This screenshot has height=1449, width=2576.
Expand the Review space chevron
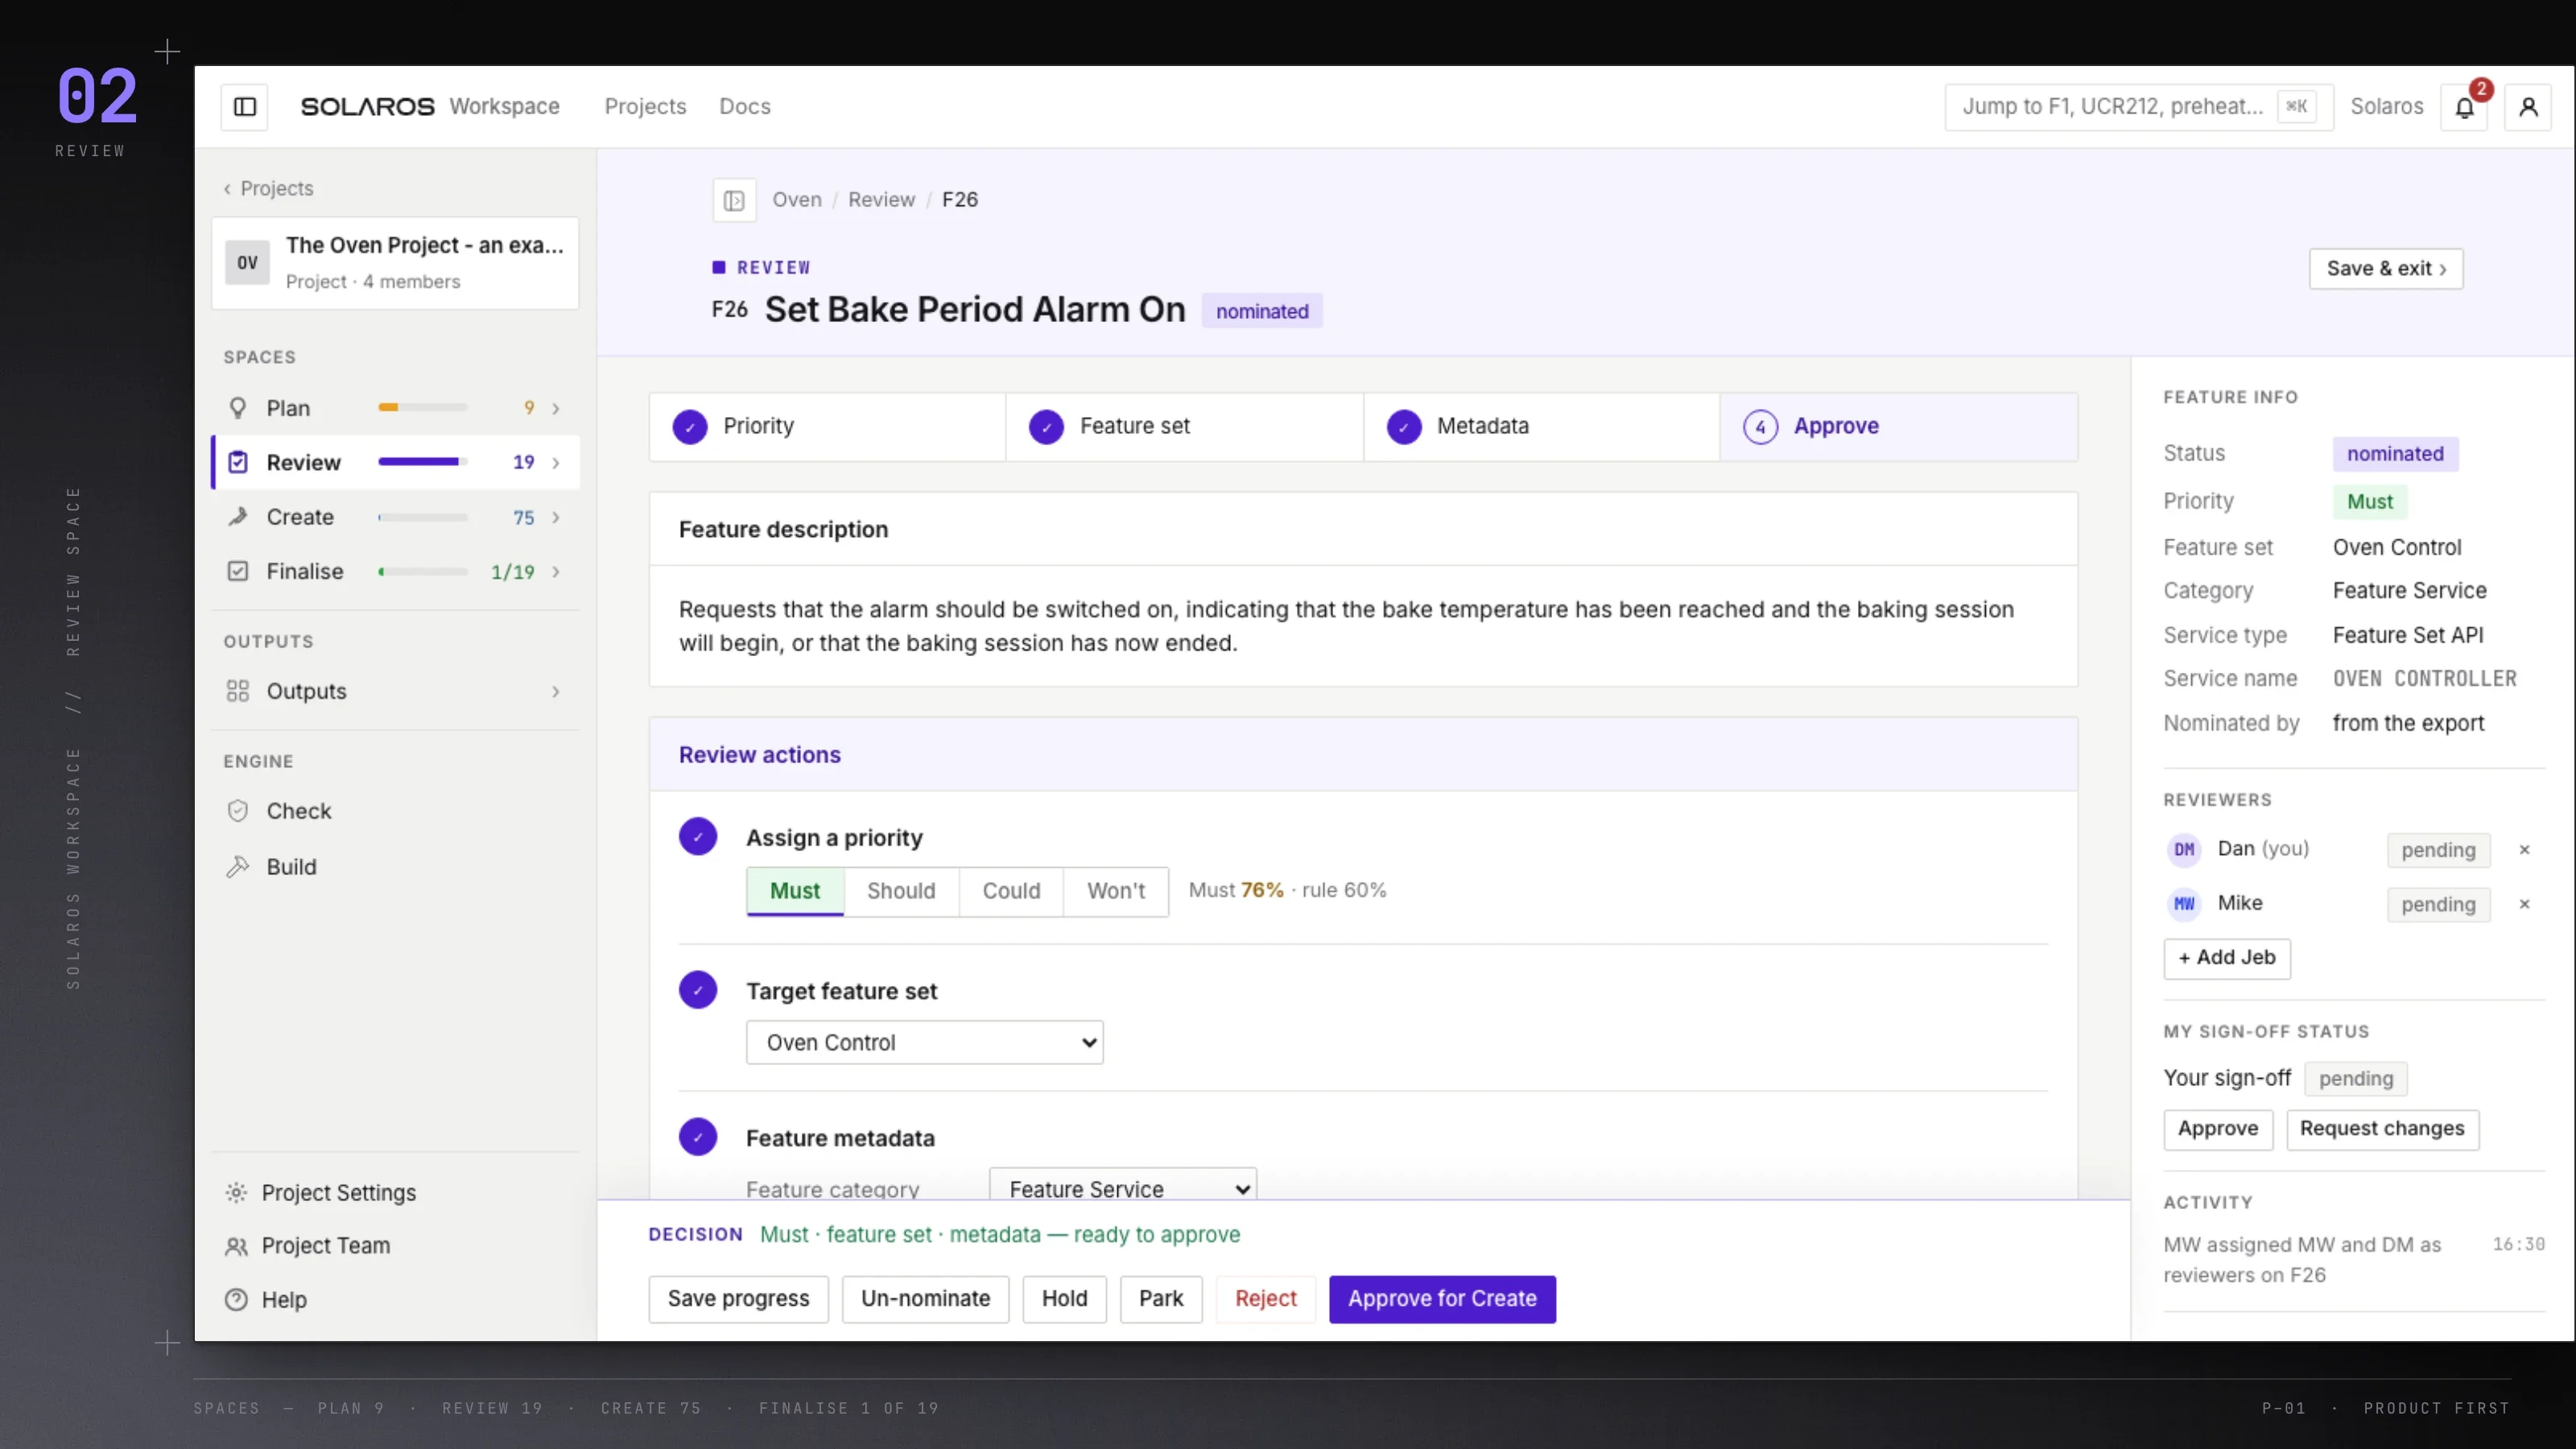point(556,462)
